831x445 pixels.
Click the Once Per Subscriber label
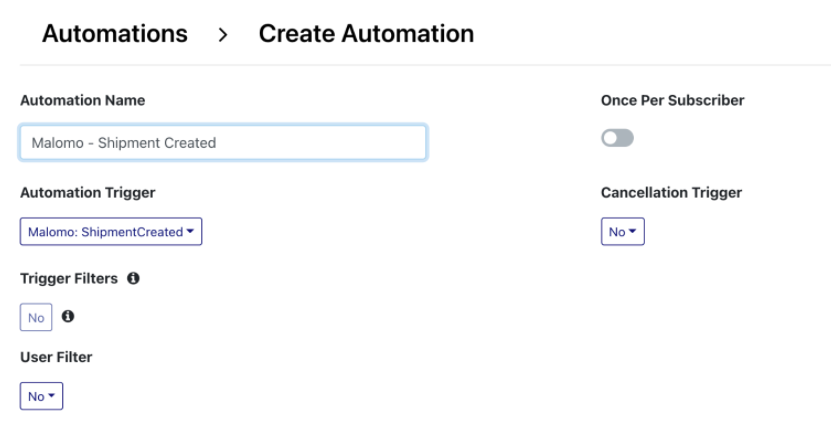click(x=673, y=100)
